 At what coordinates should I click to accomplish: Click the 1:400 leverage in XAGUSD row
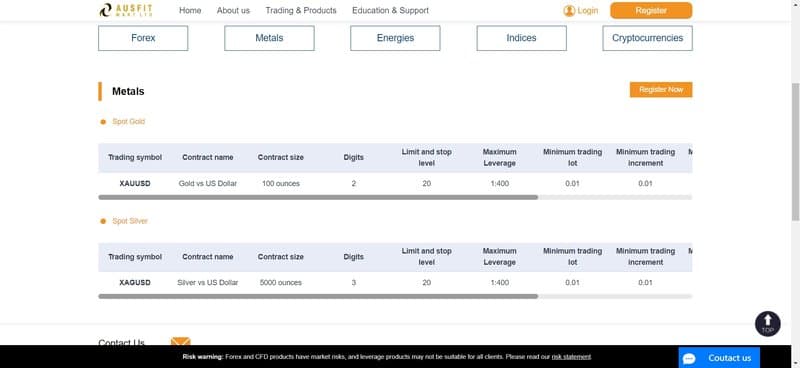[499, 282]
